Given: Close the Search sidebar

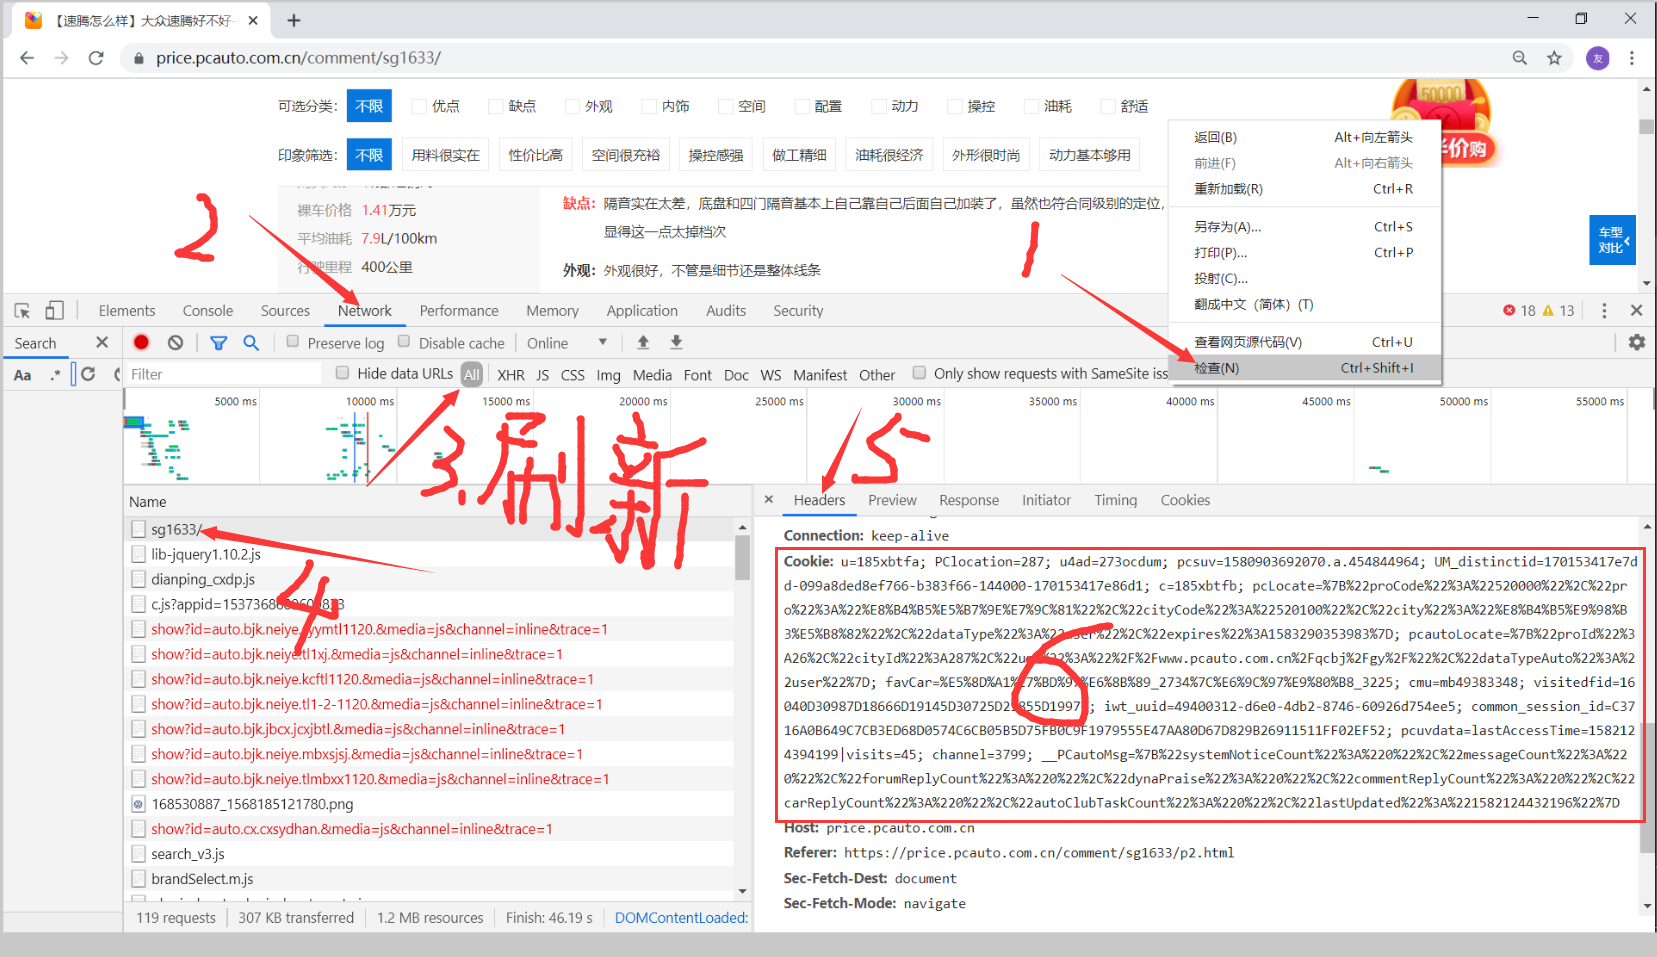Looking at the screenshot, I should (102, 342).
